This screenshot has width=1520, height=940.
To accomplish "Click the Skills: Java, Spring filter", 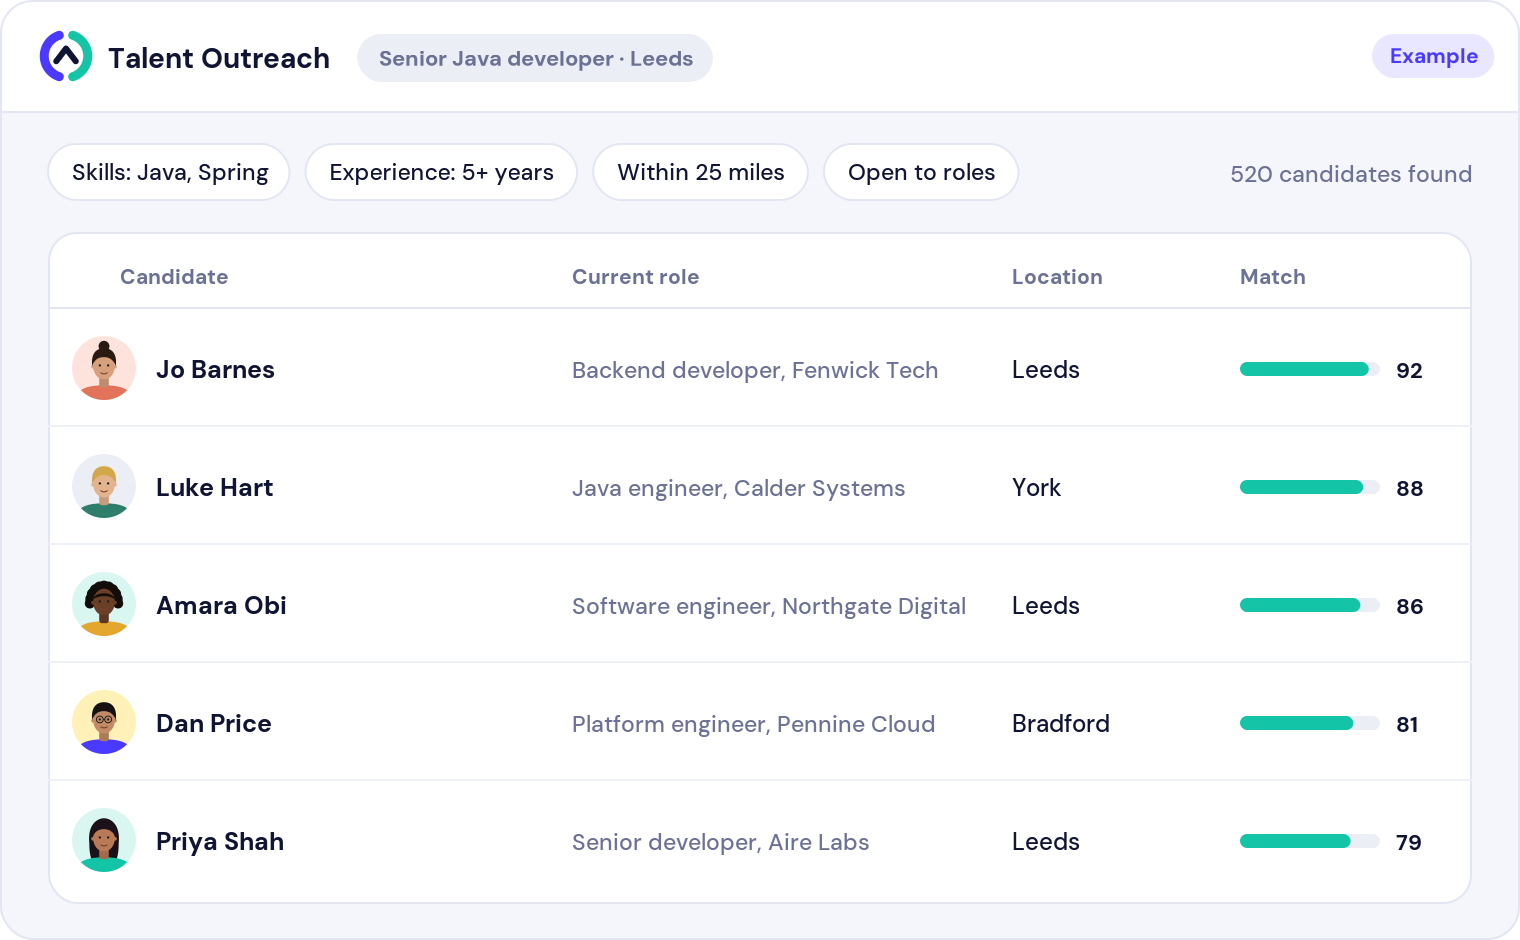I will point(169,172).
